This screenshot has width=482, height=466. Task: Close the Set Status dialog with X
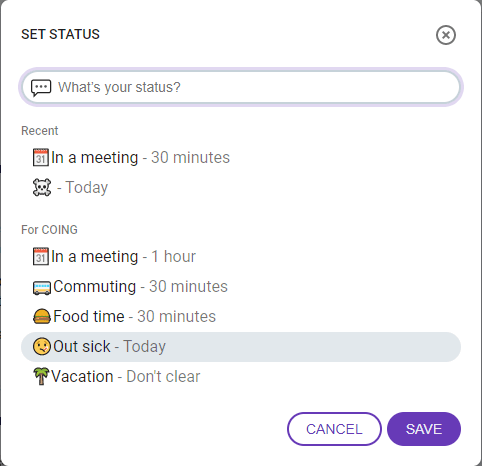(x=446, y=35)
